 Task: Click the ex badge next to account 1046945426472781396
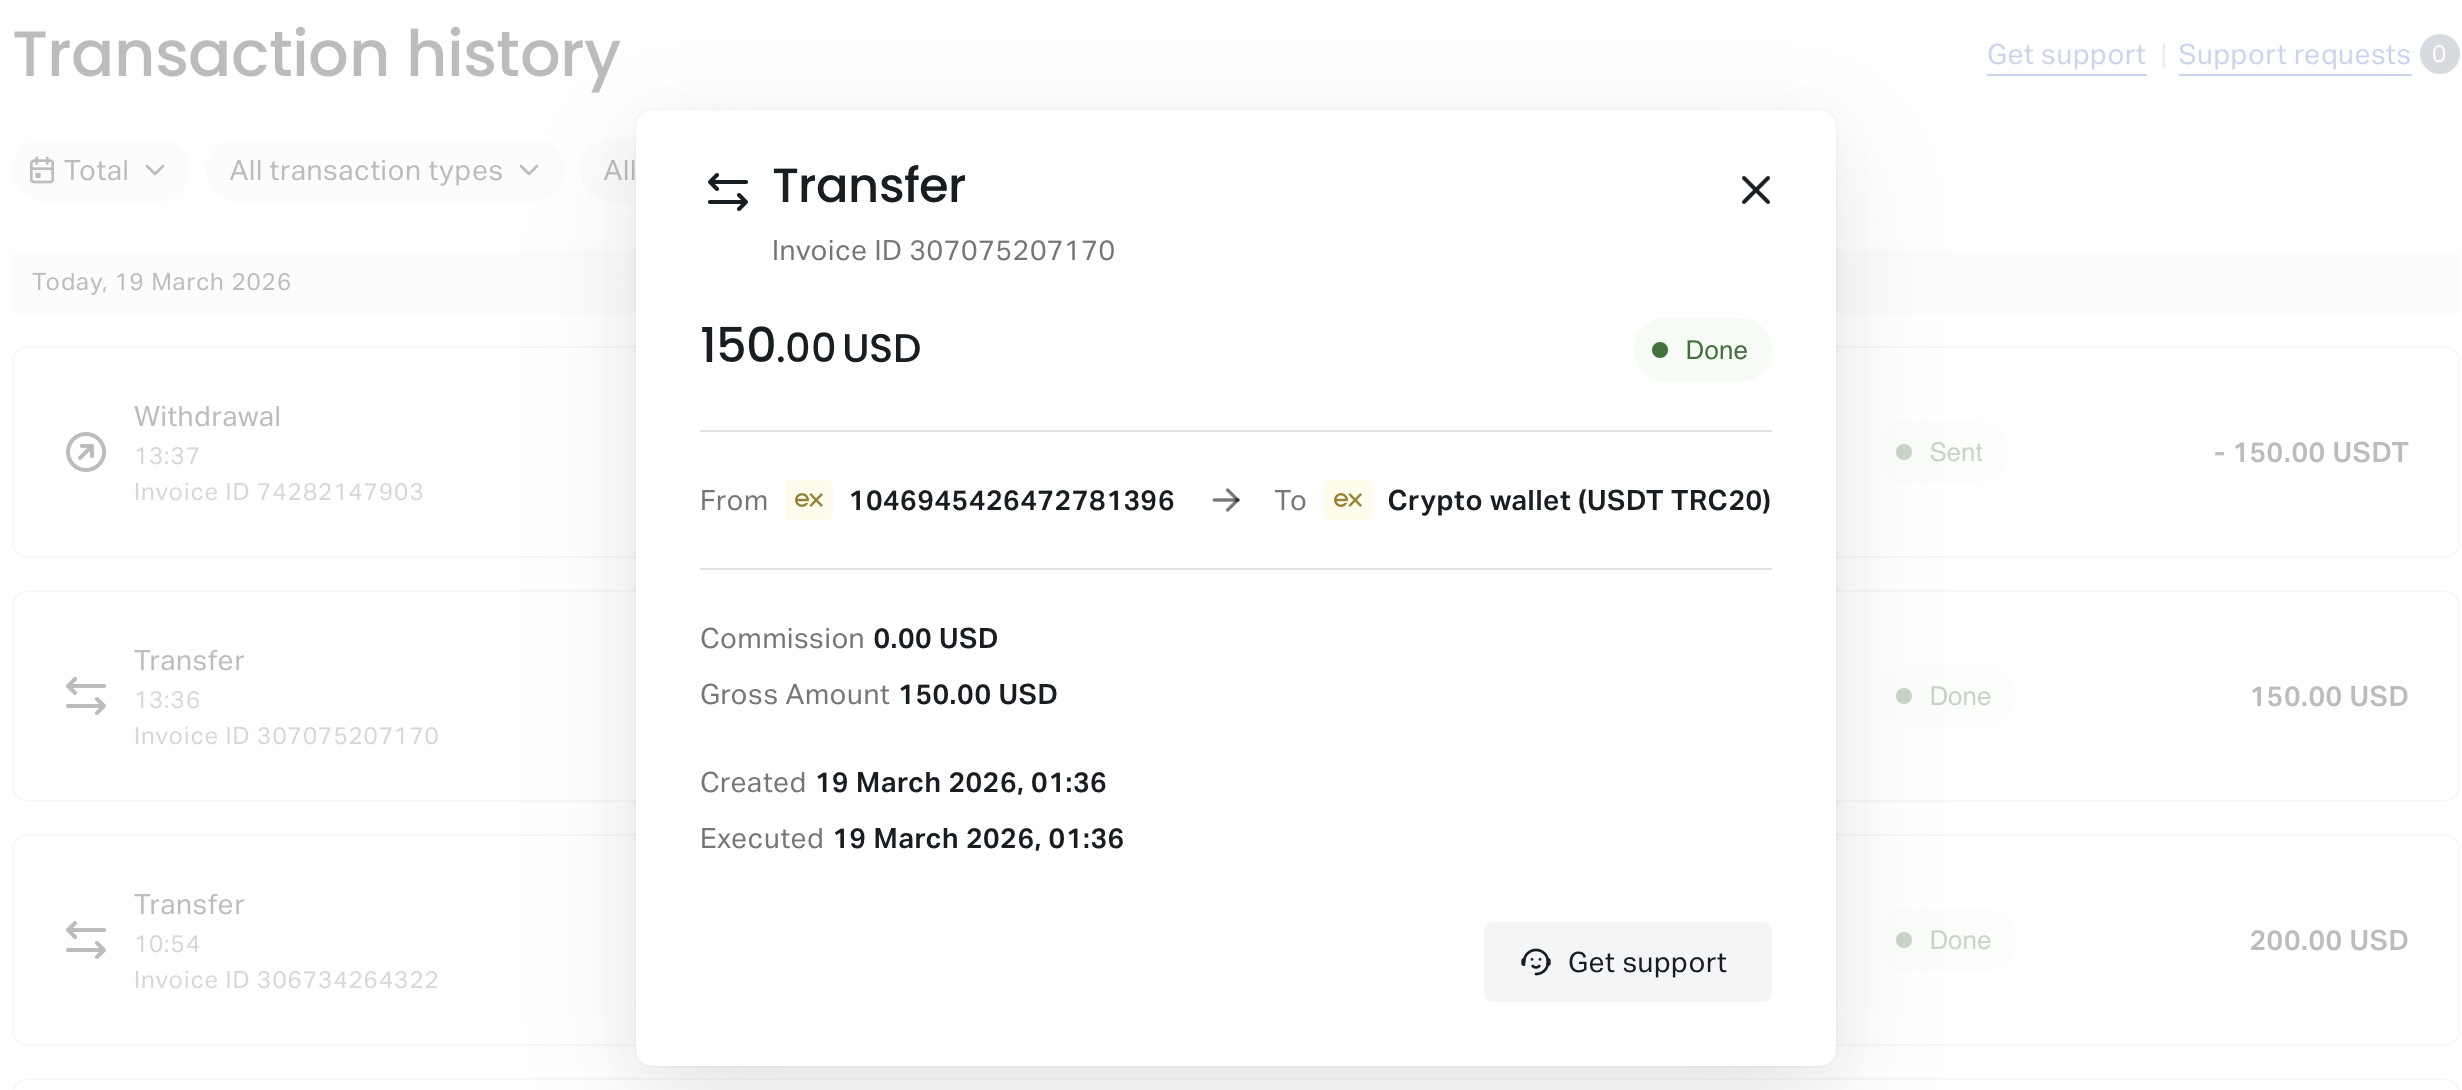coord(809,500)
